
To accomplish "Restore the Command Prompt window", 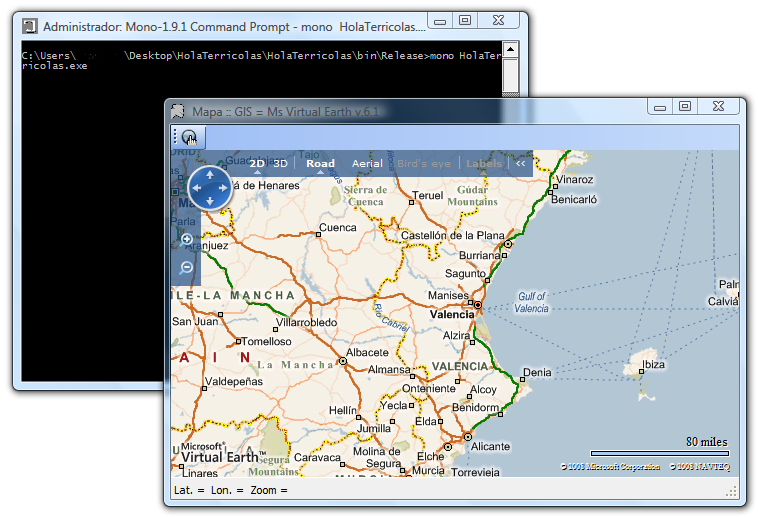I will [x=465, y=20].
